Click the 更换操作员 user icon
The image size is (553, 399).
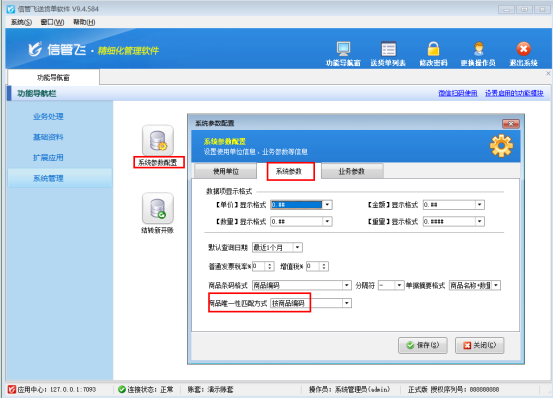[x=478, y=49]
